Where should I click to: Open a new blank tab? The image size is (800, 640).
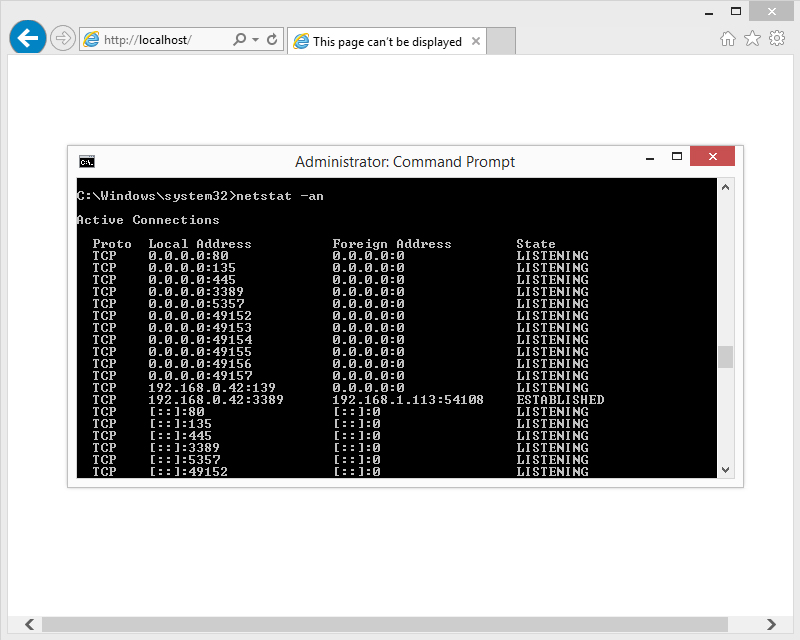501,41
